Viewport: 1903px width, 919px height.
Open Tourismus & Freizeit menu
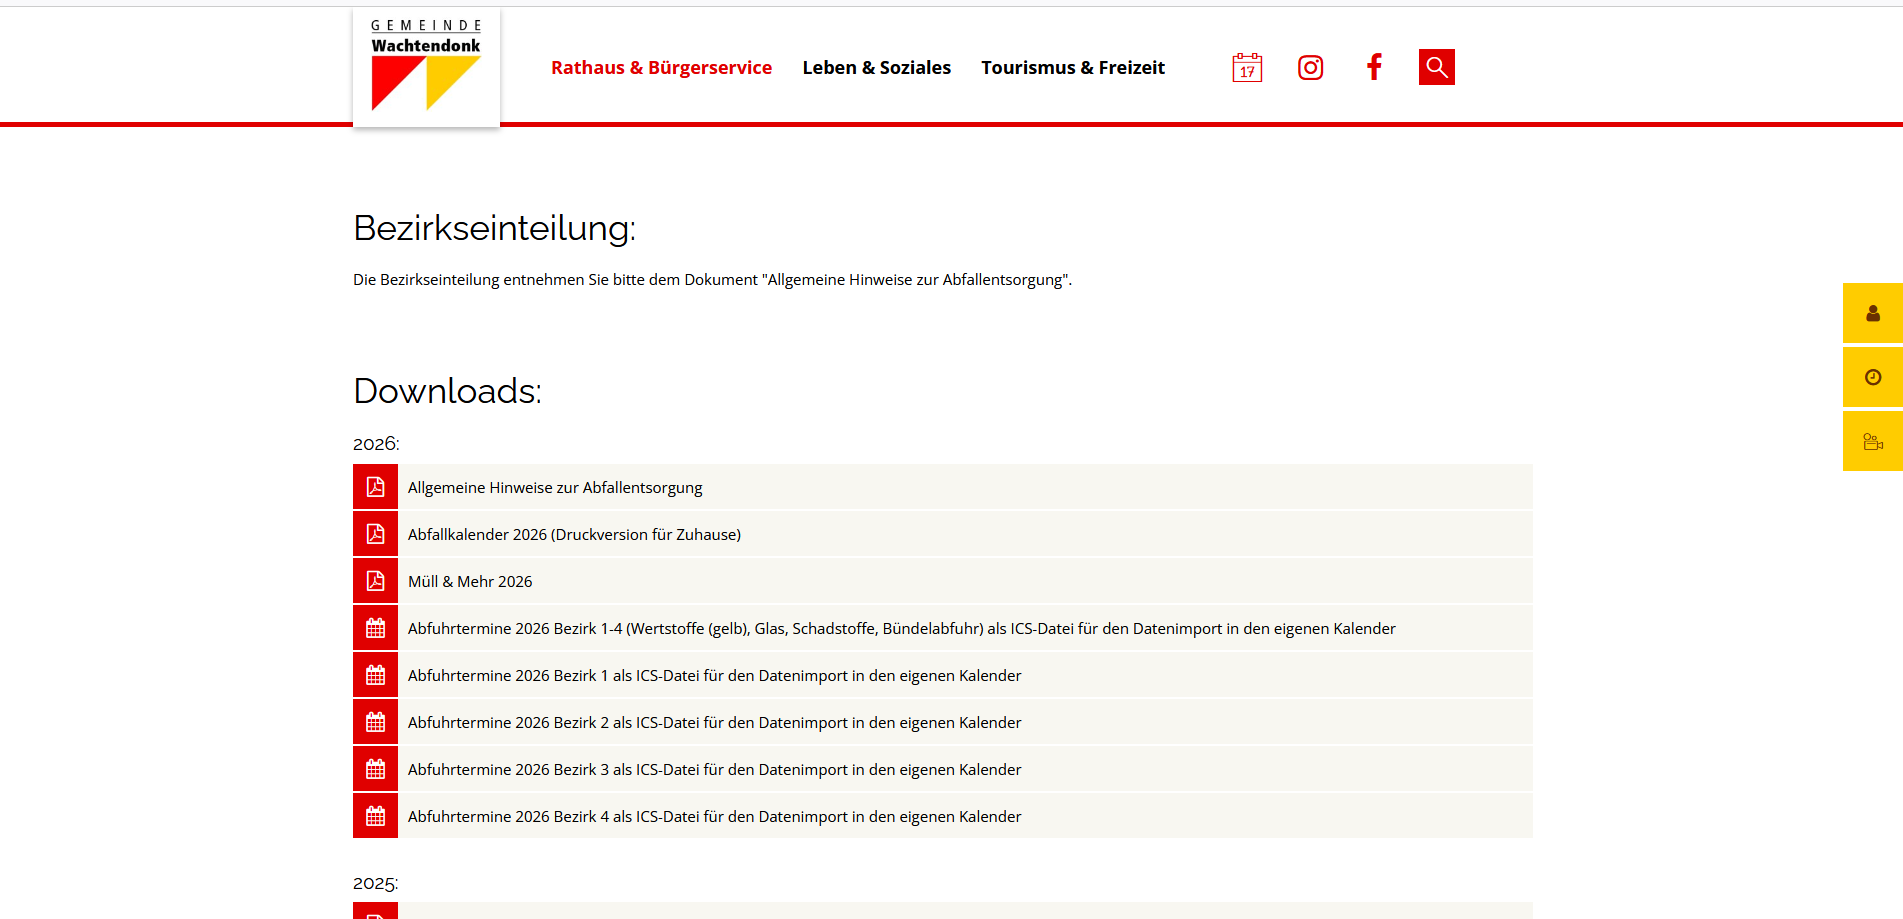[1072, 67]
